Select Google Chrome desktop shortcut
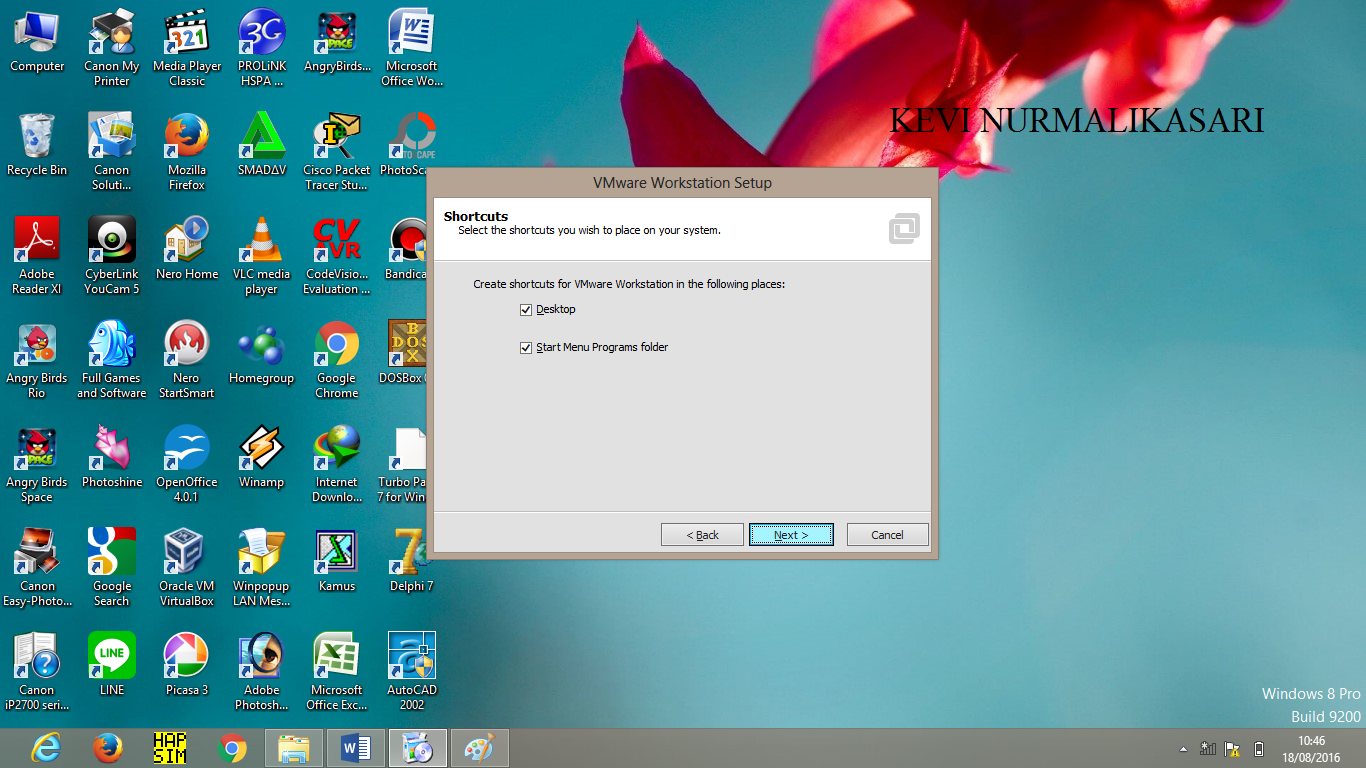This screenshot has width=1366, height=768. click(337, 360)
